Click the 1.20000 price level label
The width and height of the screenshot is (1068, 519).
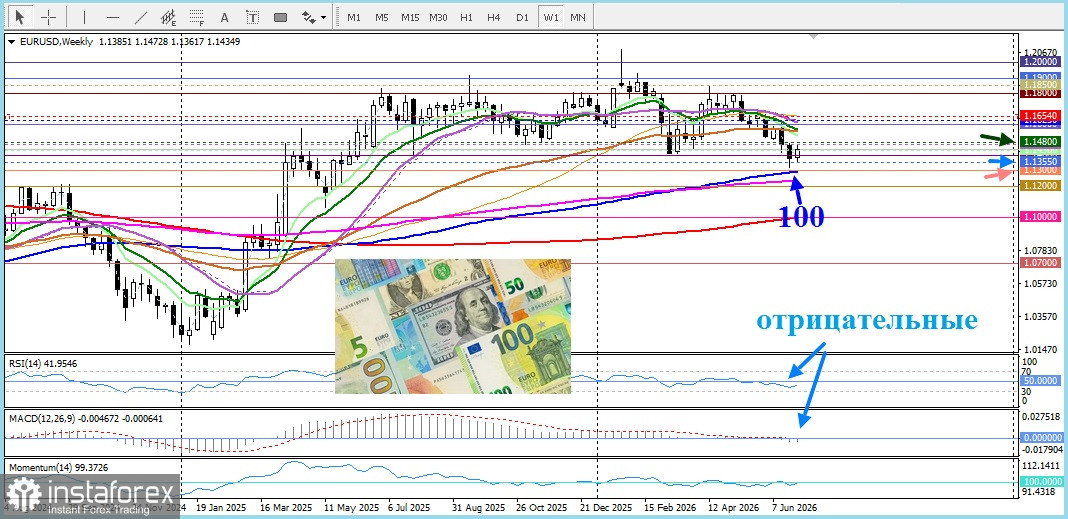click(1039, 62)
